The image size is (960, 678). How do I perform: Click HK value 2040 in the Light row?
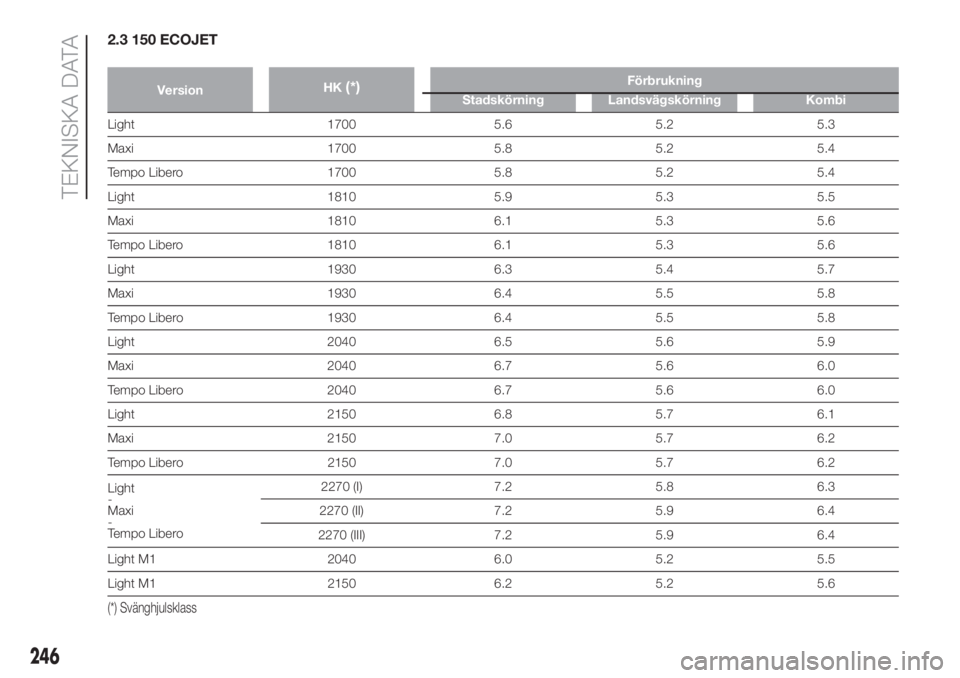pos(341,342)
